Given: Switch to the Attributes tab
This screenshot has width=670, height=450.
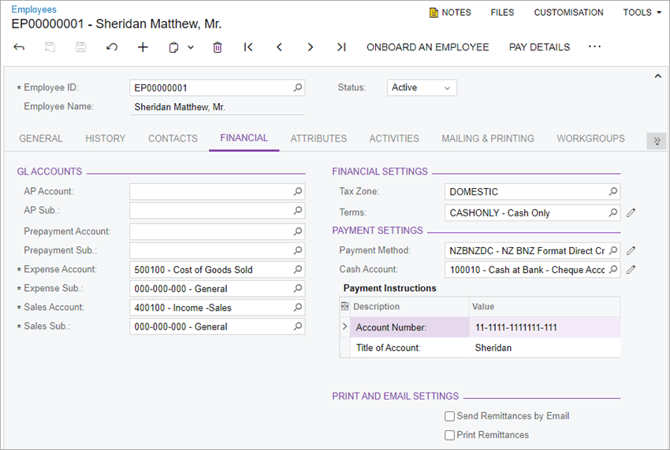Looking at the screenshot, I should (318, 139).
